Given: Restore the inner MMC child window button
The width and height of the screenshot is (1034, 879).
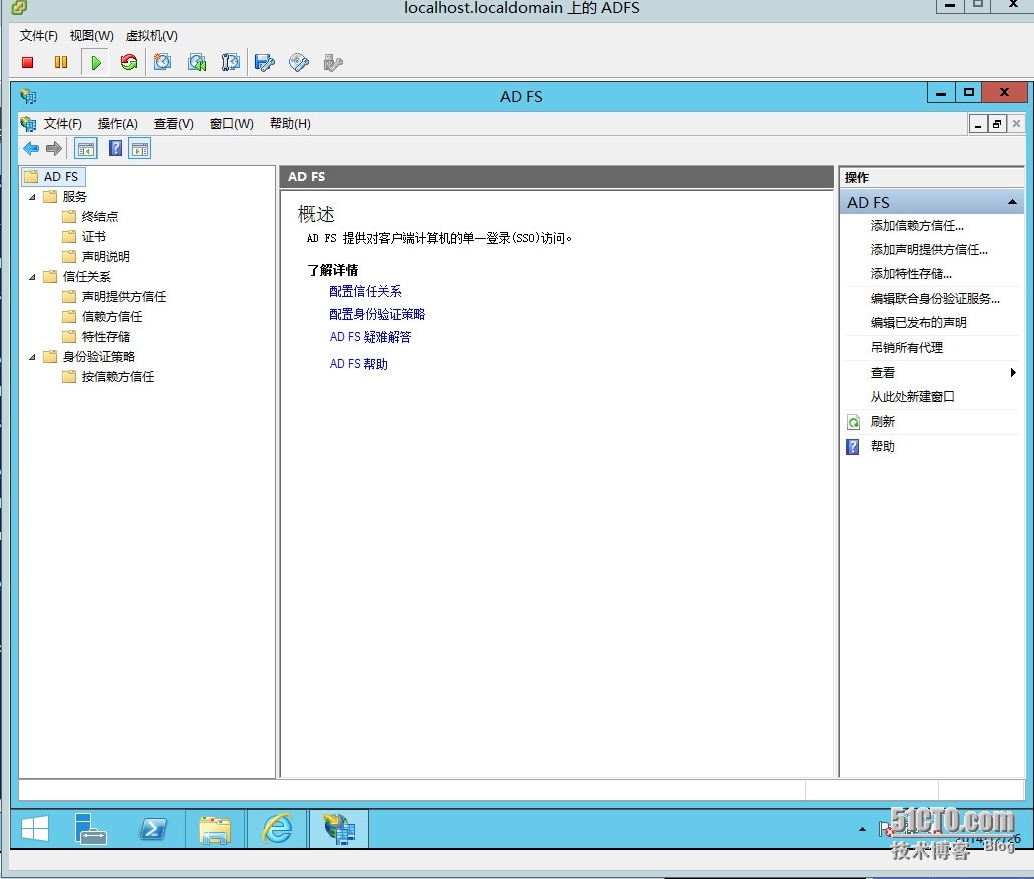Looking at the screenshot, I should tap(996, 123).
